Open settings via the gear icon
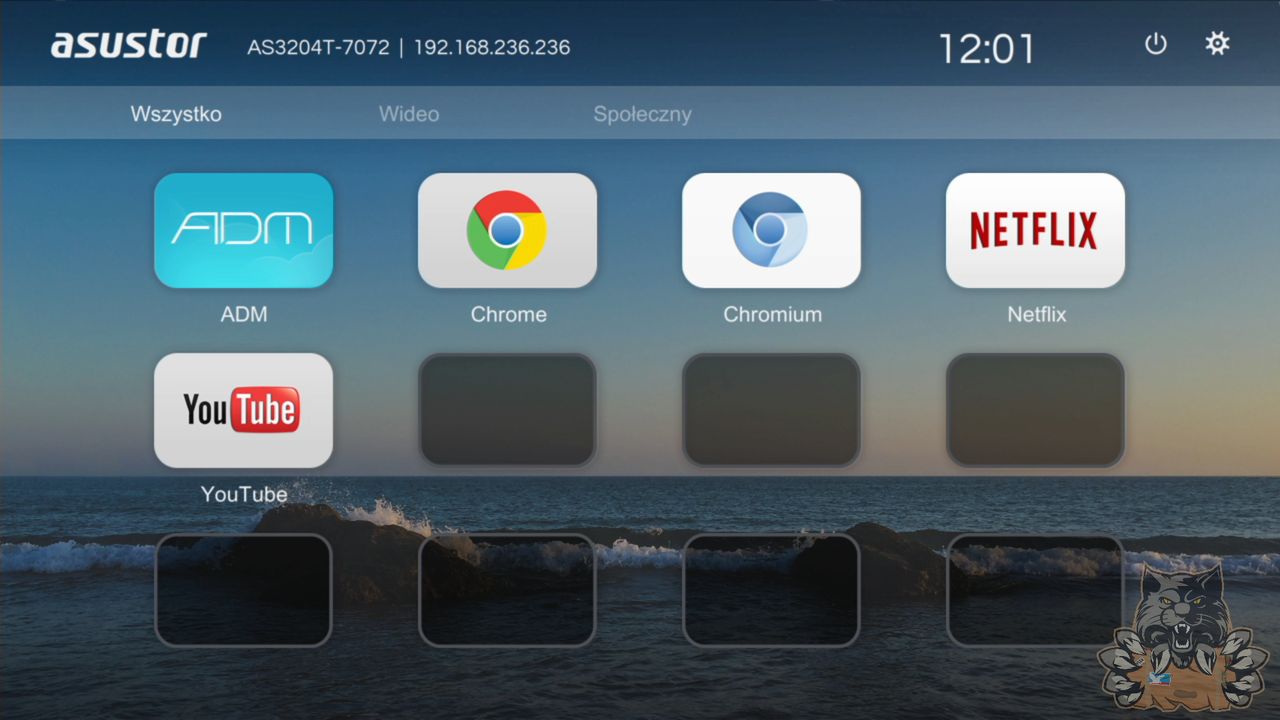 (1217, 44)
